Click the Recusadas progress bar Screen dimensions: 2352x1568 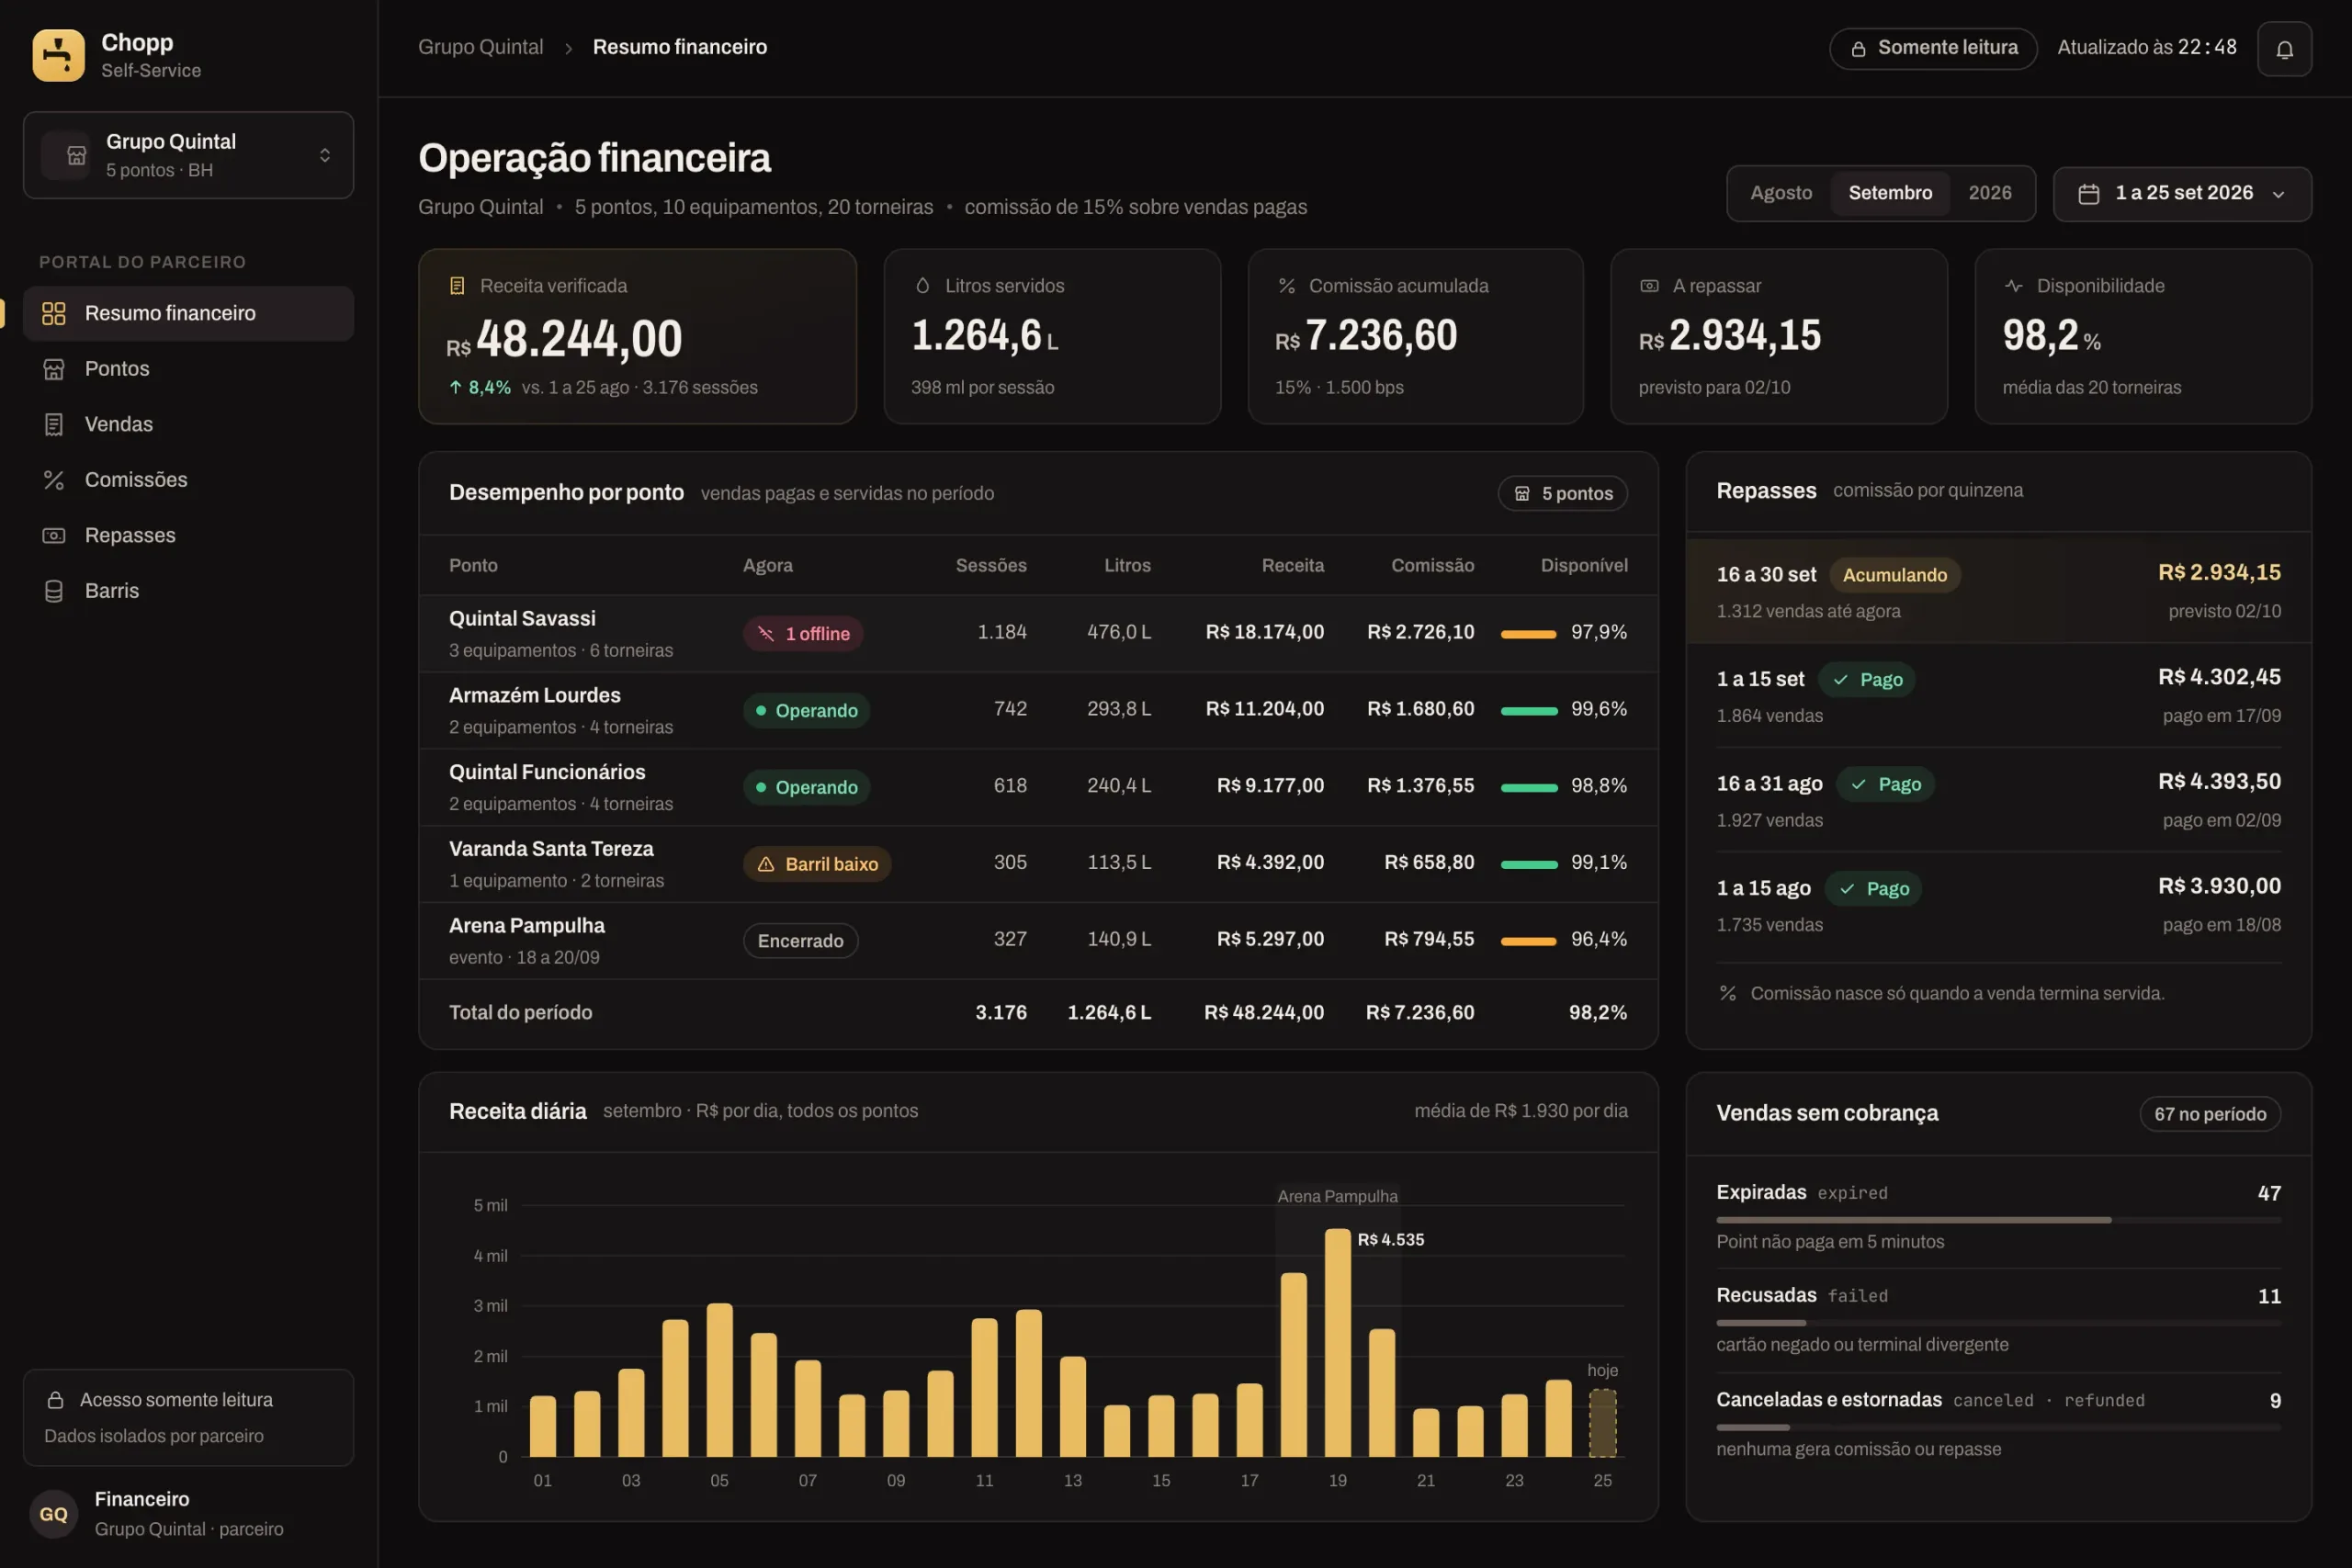[1998, 1323]
